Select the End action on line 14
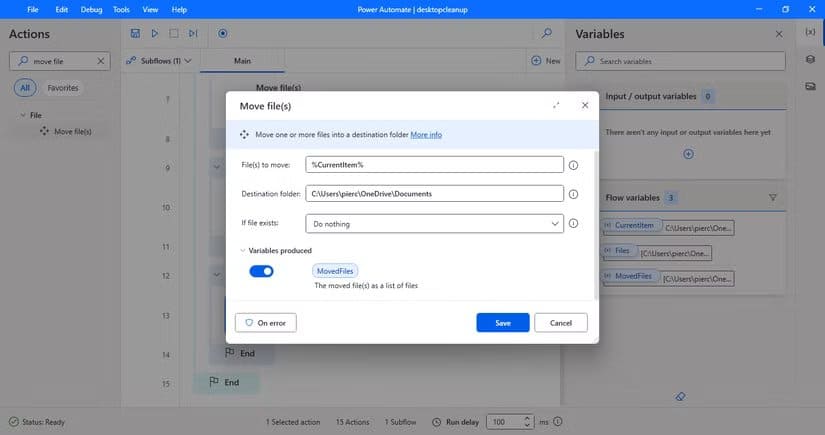825x435 pixels. pos(240,353)
